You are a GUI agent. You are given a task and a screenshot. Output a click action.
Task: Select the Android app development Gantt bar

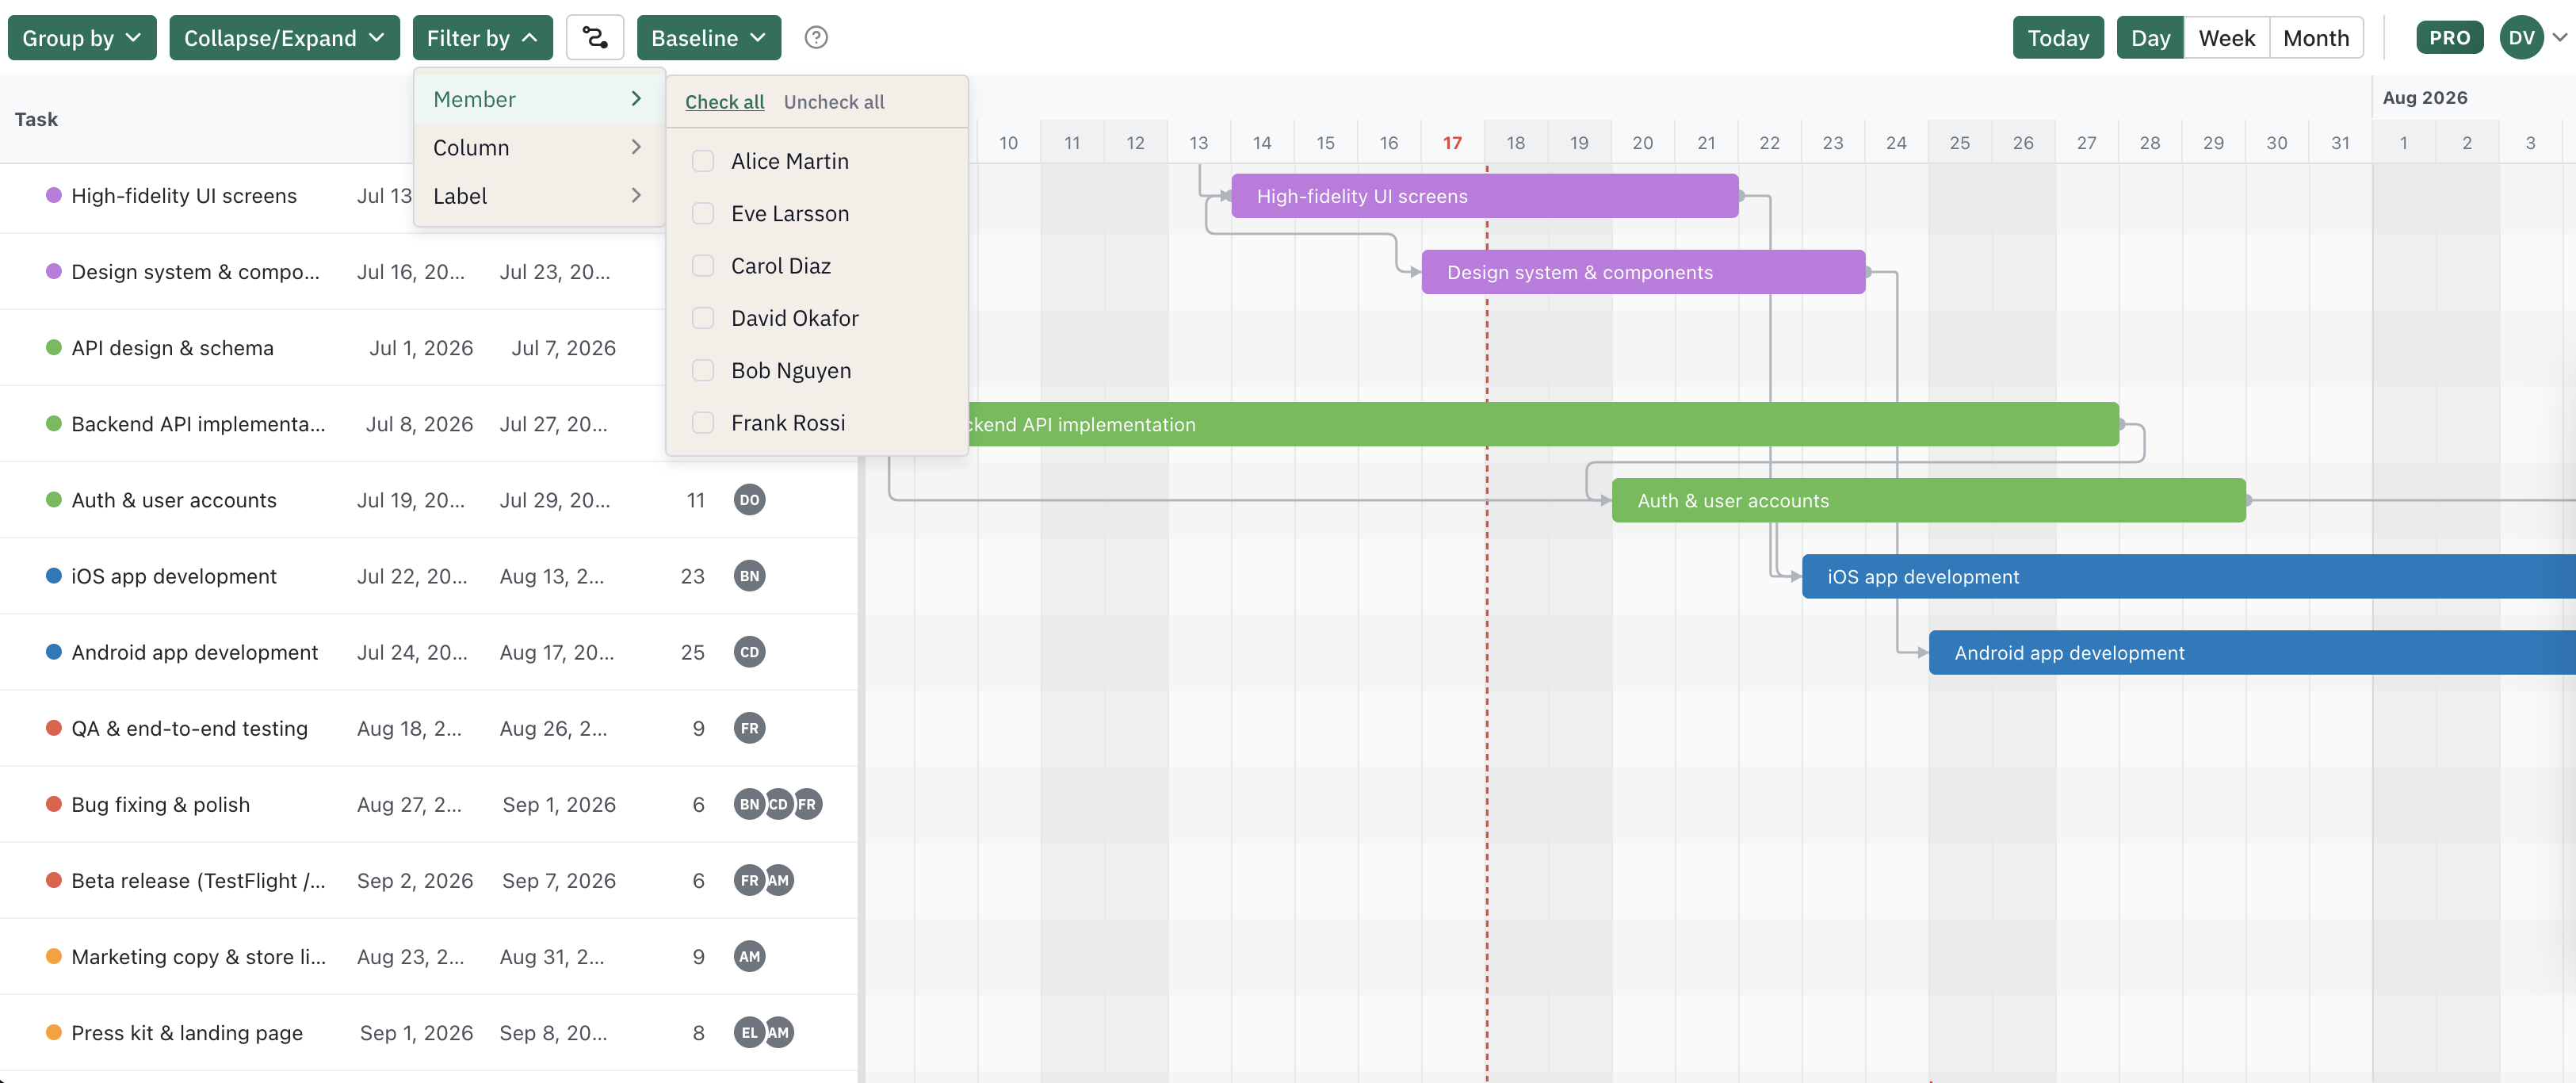tap(2252, 652)
